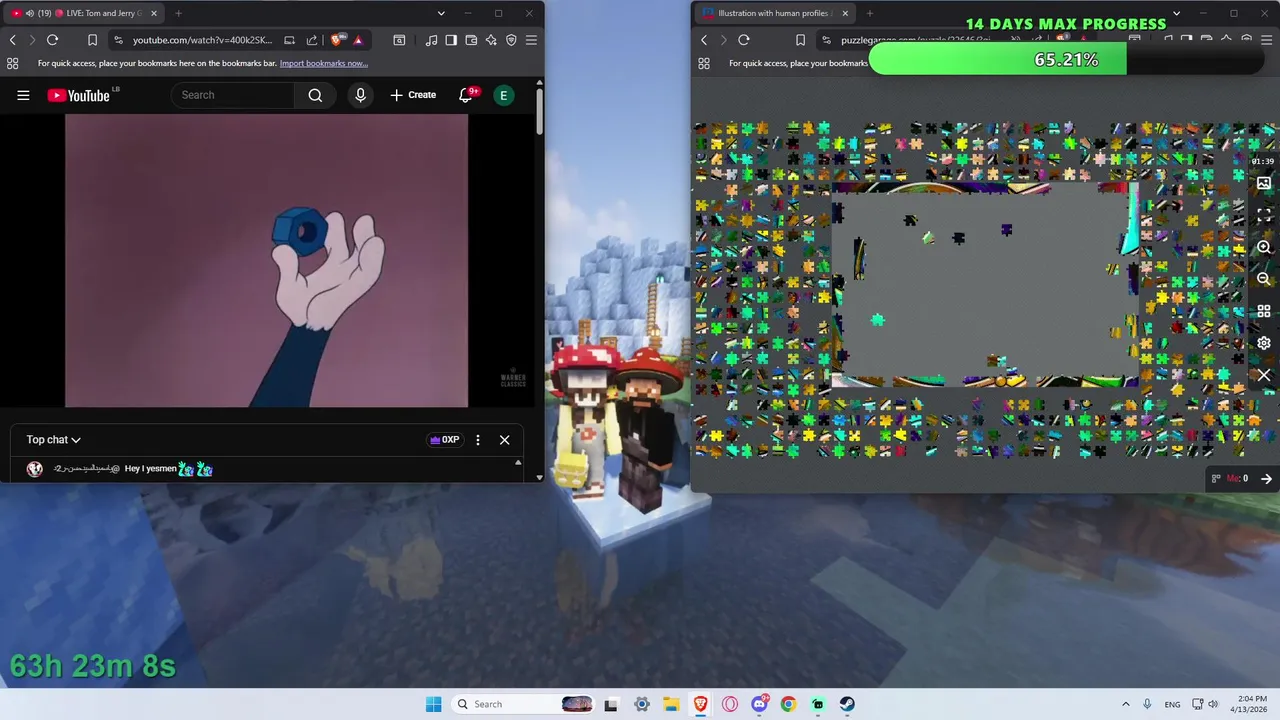Screen dimensions: 1280x720
Task: Show hidden system tray icons
Action: pyautogui.click(x=1126, y=704)
